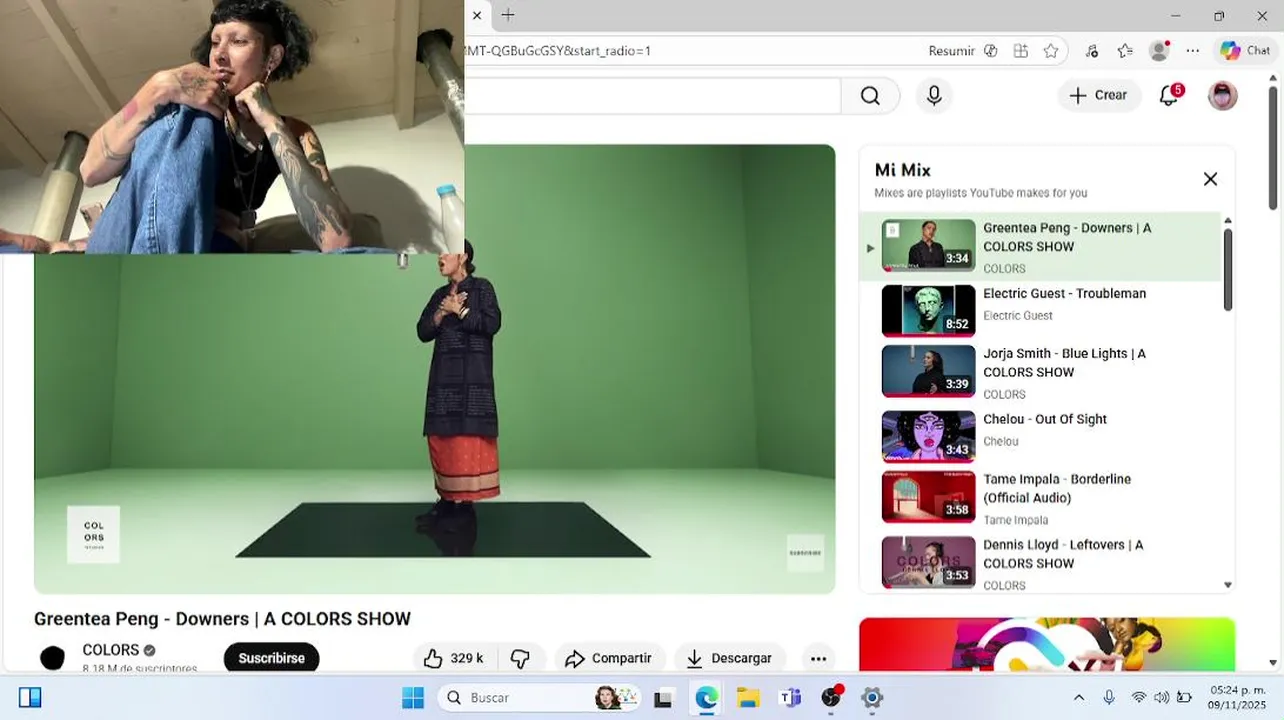Viewport: 1284px width, 720px height.
Task: Open the YouTube account avatar menu
Action: (x=1222, y=96)
